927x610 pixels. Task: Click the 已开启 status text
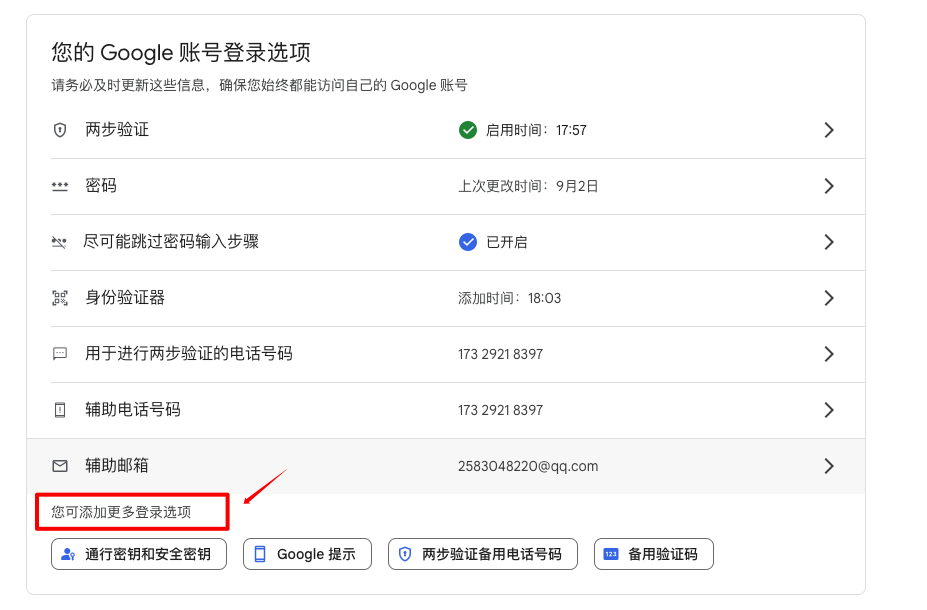[x=507, y=242]
